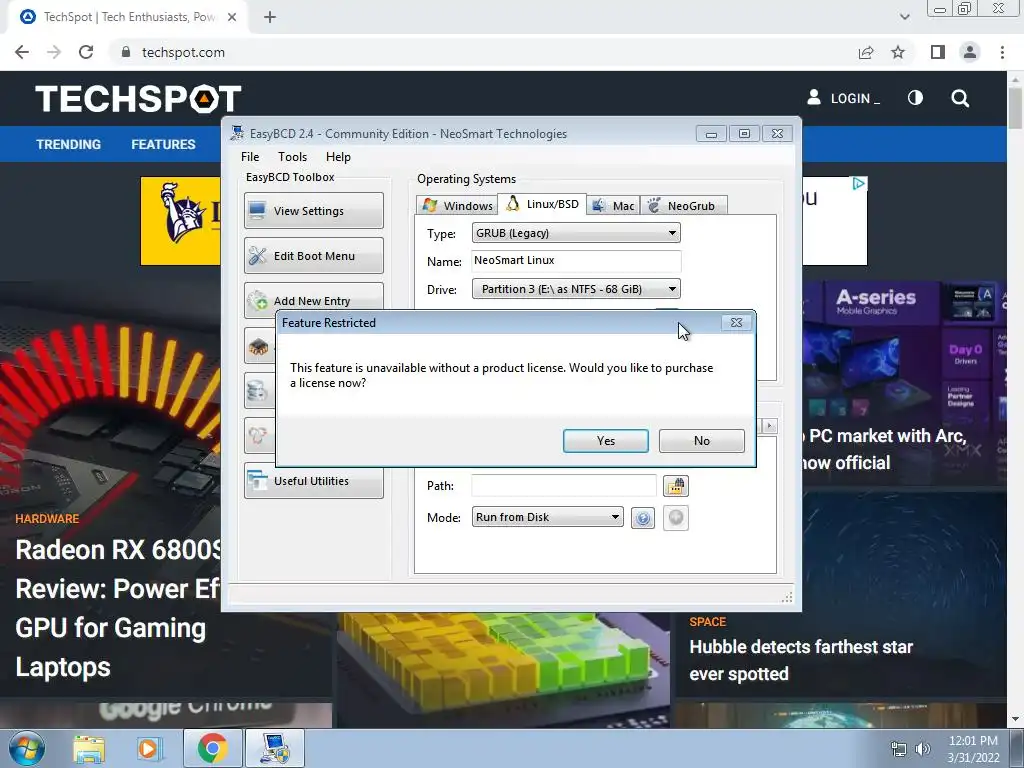Click the network icon in system tray
The image size is (1024, 768).
(899, 749)
